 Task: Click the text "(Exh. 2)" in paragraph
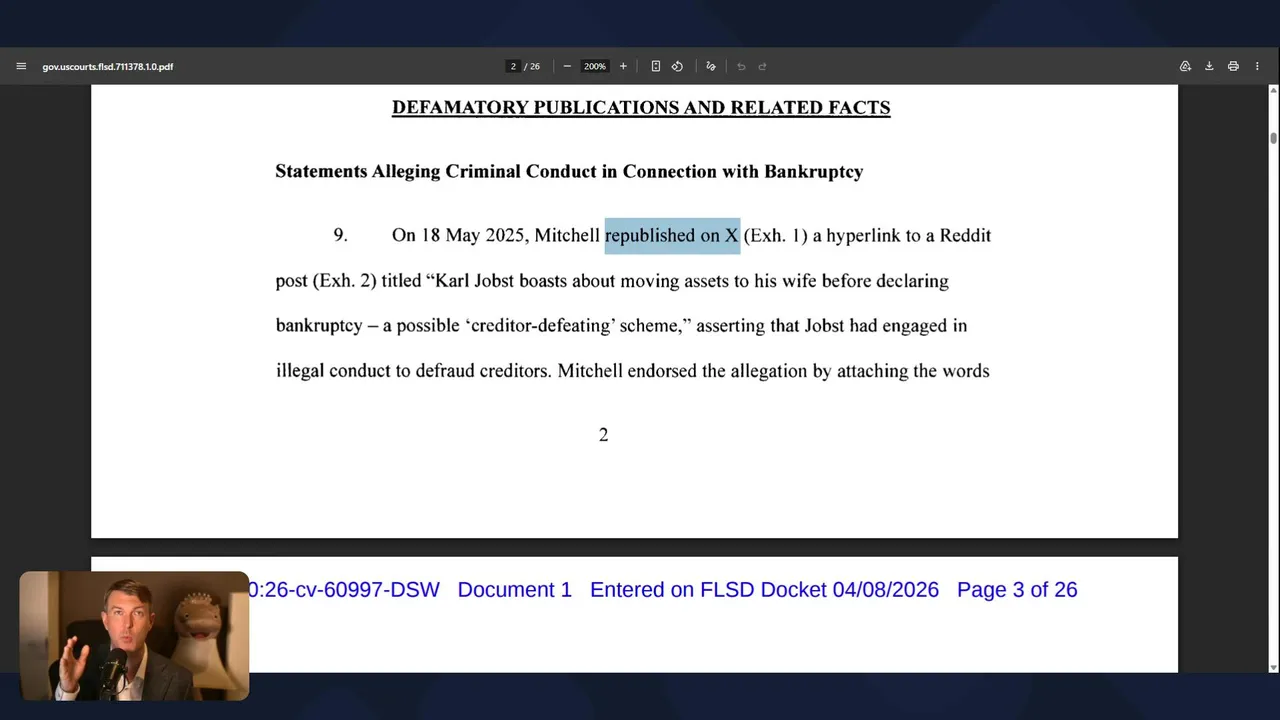point(344,281)
